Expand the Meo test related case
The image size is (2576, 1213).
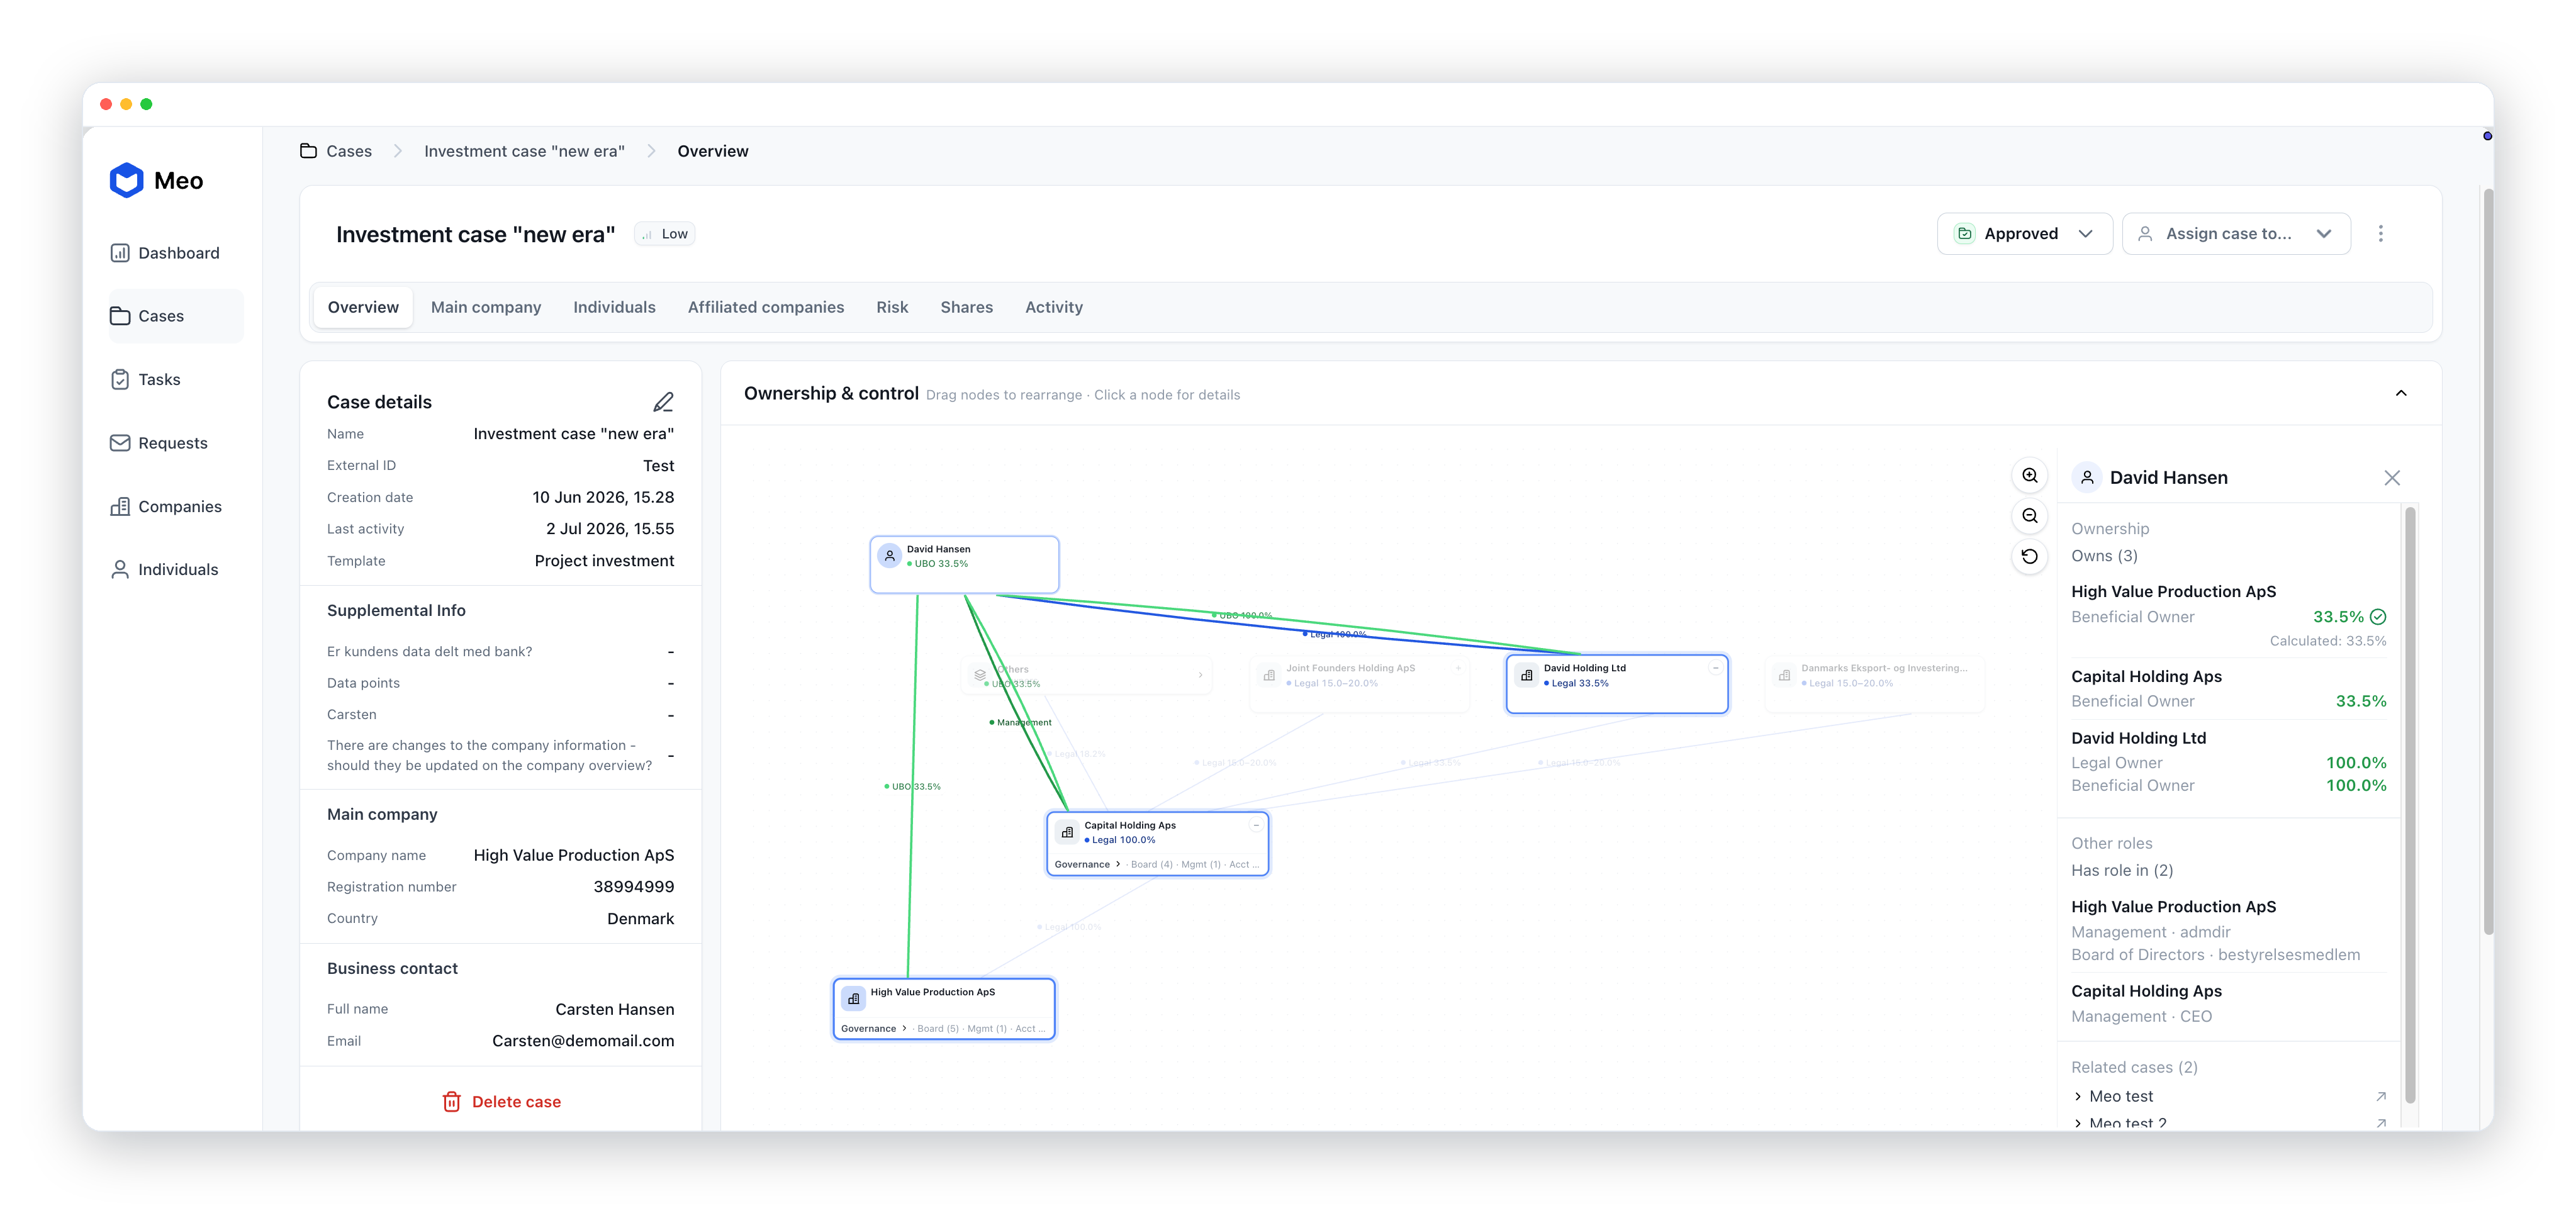coord(2077,1096)
